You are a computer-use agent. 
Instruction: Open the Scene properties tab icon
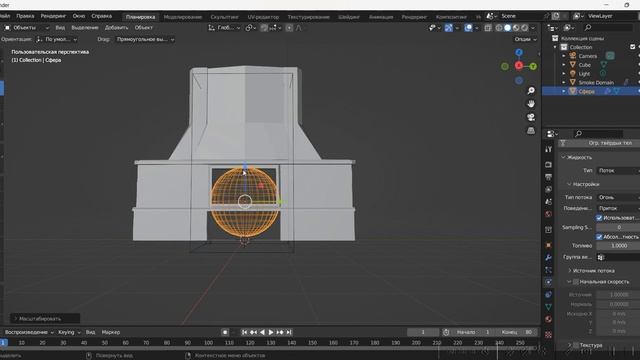pos(548,202)
